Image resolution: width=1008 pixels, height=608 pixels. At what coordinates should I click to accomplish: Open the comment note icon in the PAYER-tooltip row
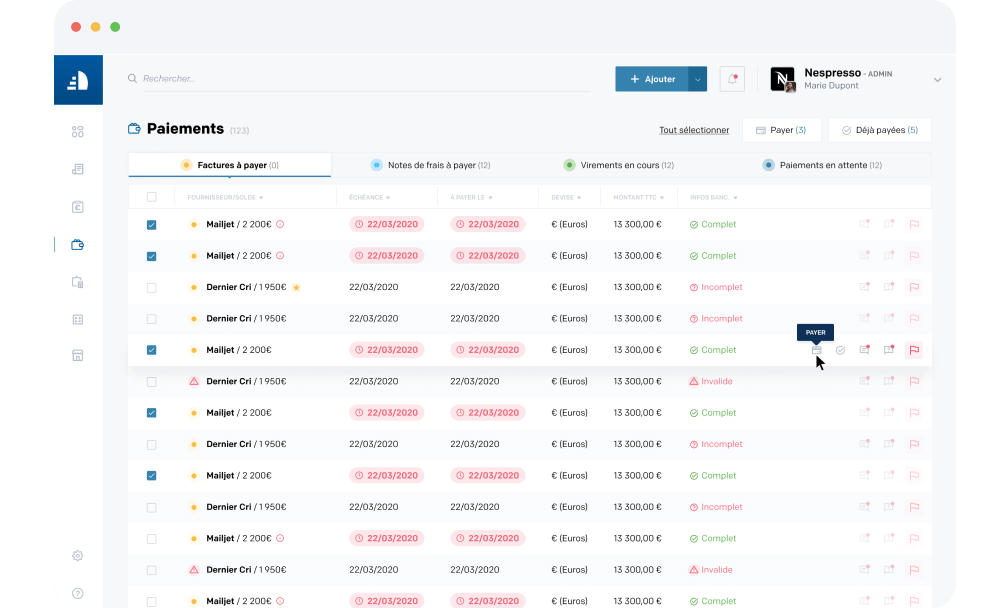click(x=865, y=350)
